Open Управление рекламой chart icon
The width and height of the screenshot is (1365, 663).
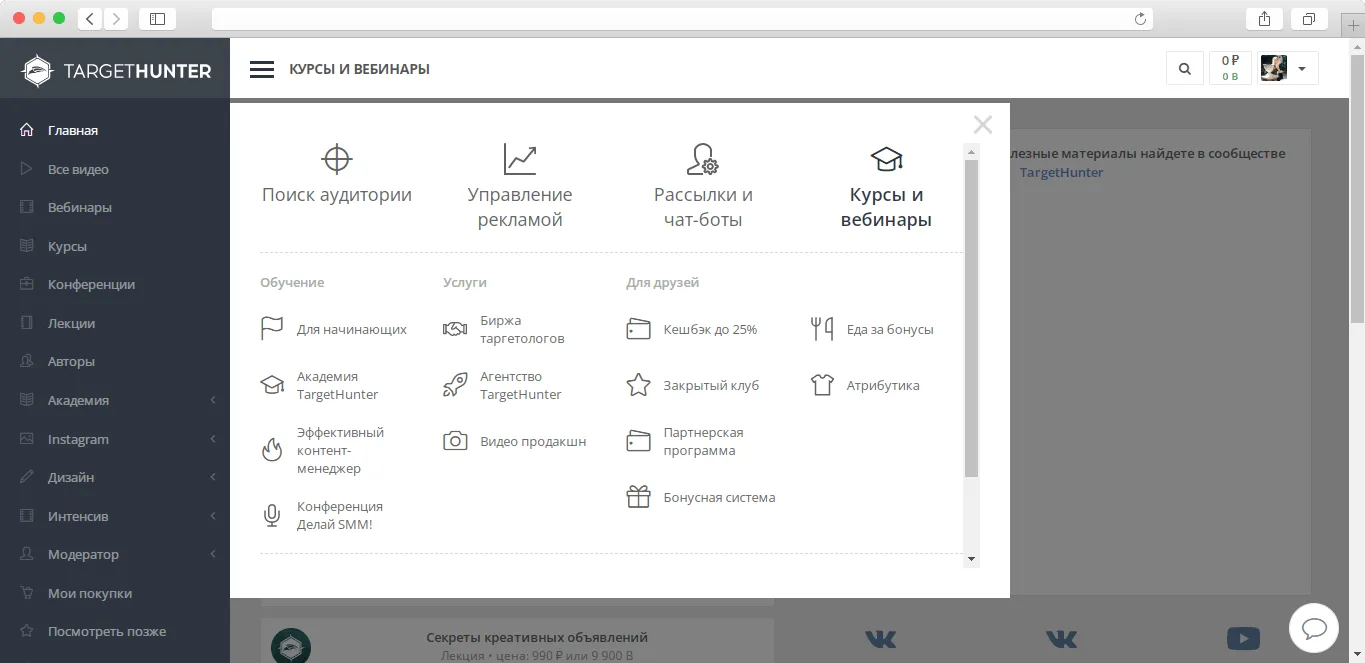click(x=520, y=159)
